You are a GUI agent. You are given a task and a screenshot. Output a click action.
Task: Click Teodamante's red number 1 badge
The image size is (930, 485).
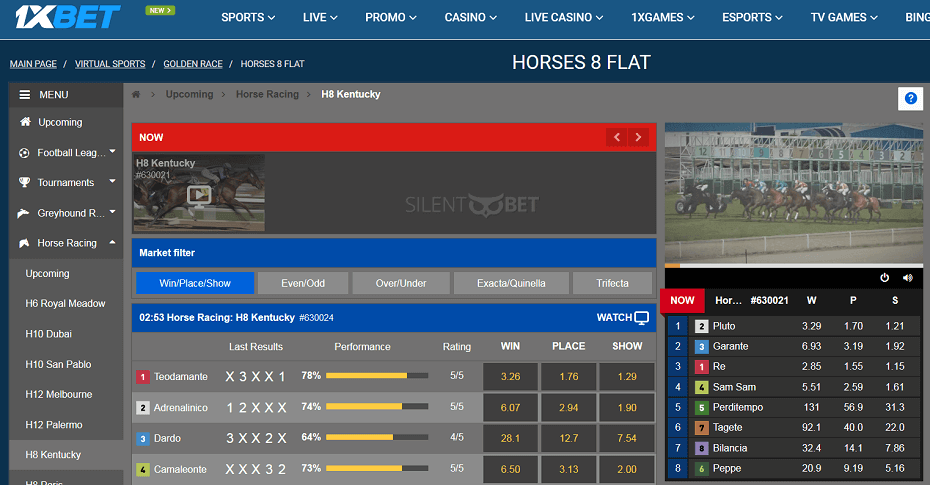click(x=142, y=376)
